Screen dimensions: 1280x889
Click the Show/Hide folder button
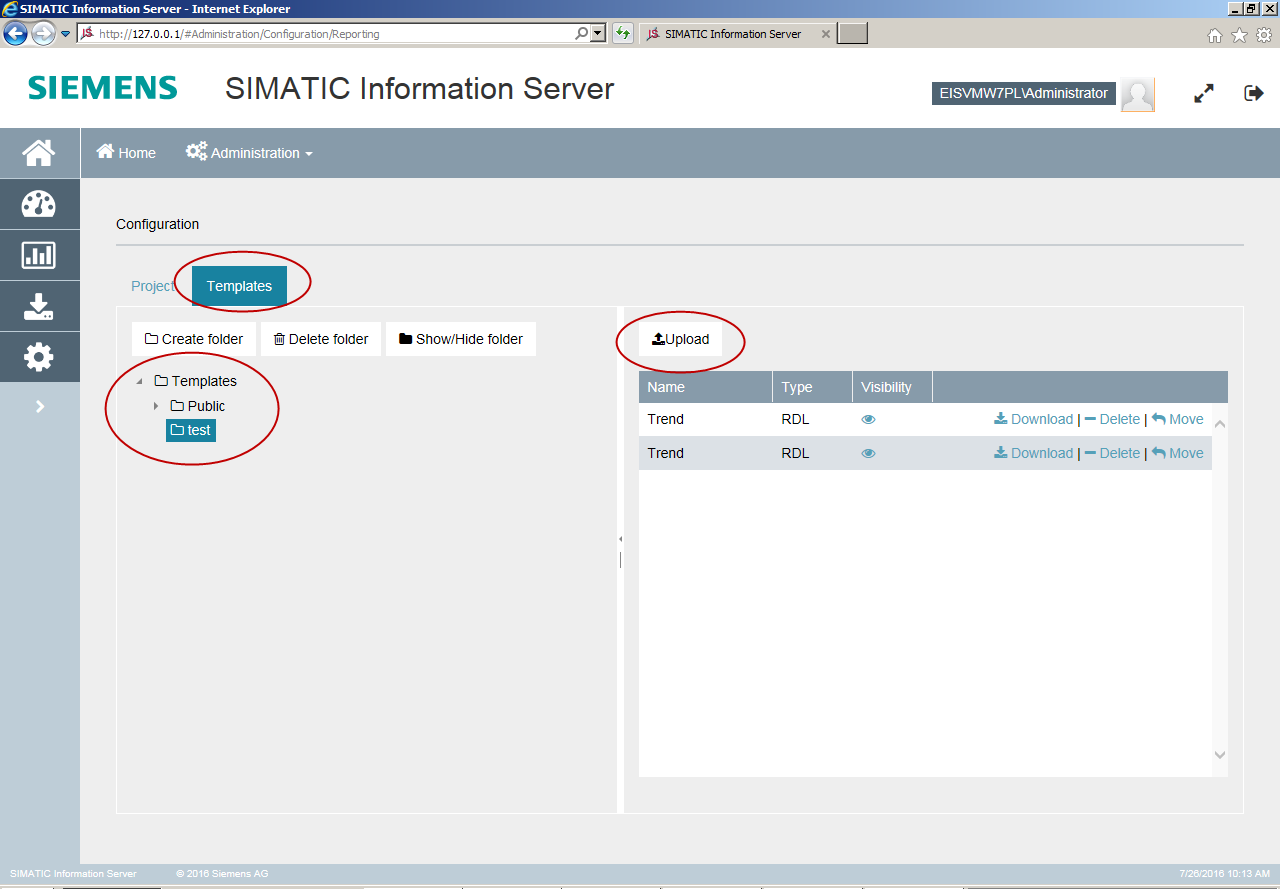pyautogui.click(x=461, y=339)
